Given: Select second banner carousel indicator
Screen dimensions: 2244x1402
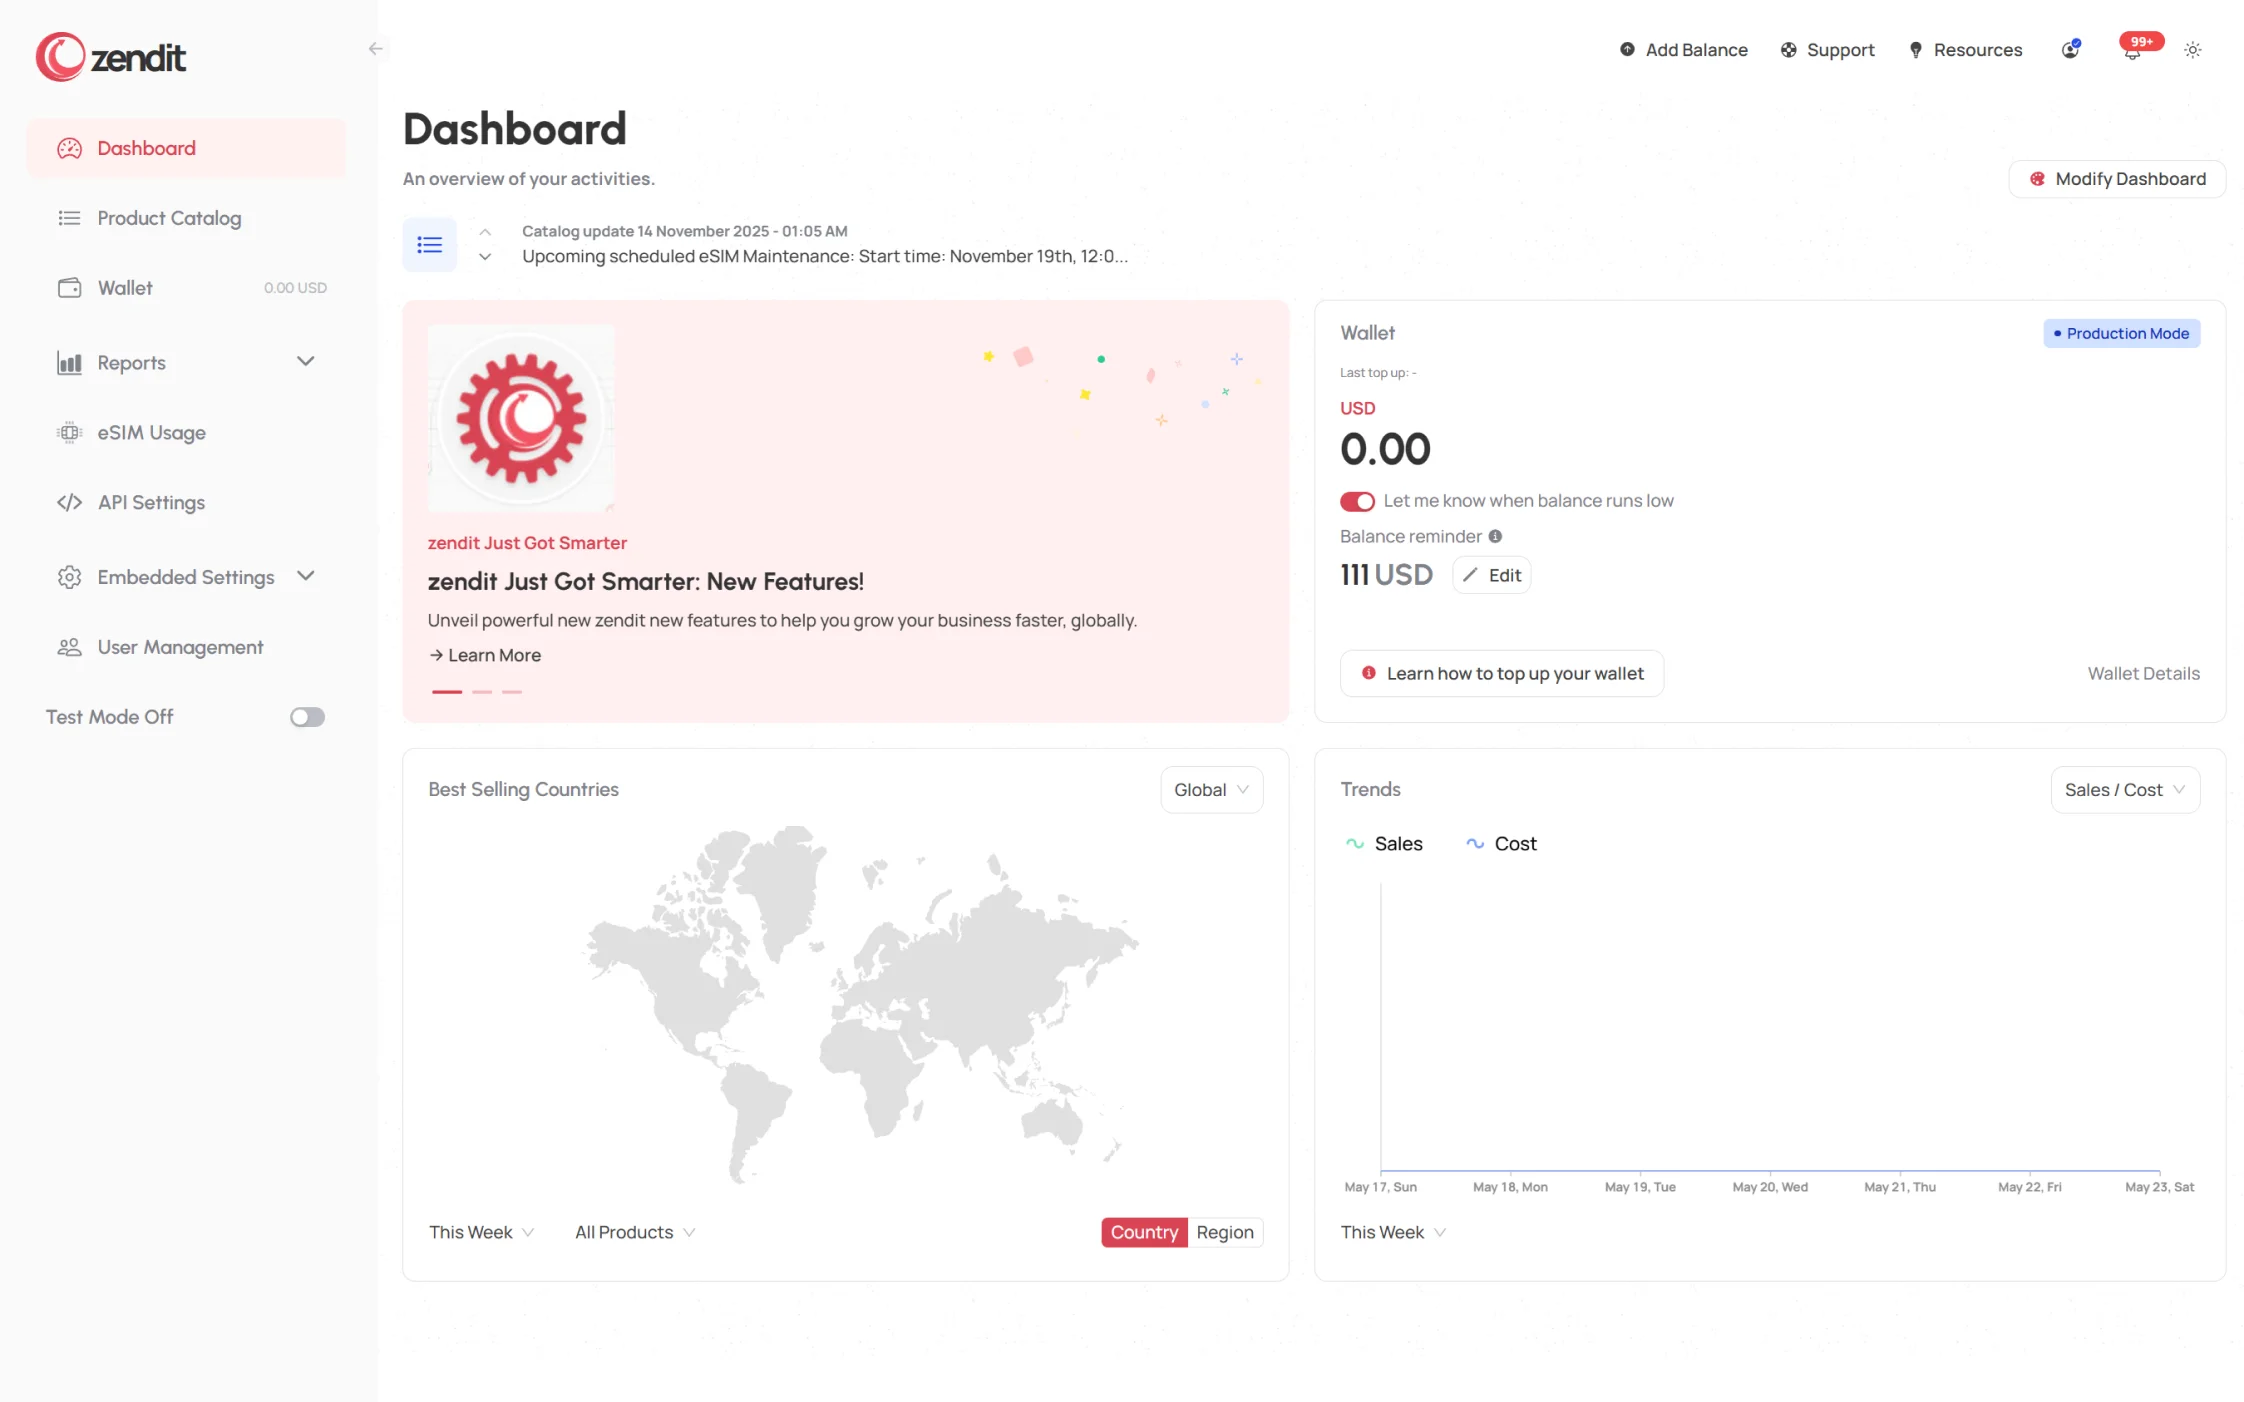Looking at the screenshot, I should 482,692.
